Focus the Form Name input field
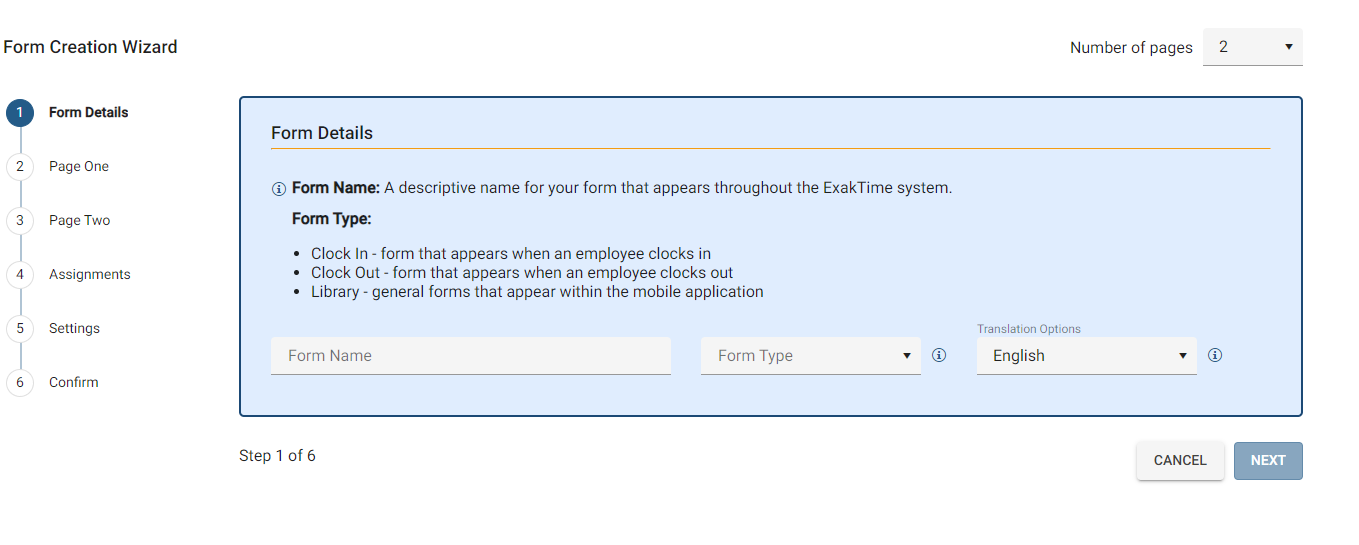The height and width of the screenshot is (545, 1359). click(x=471, y=356)
